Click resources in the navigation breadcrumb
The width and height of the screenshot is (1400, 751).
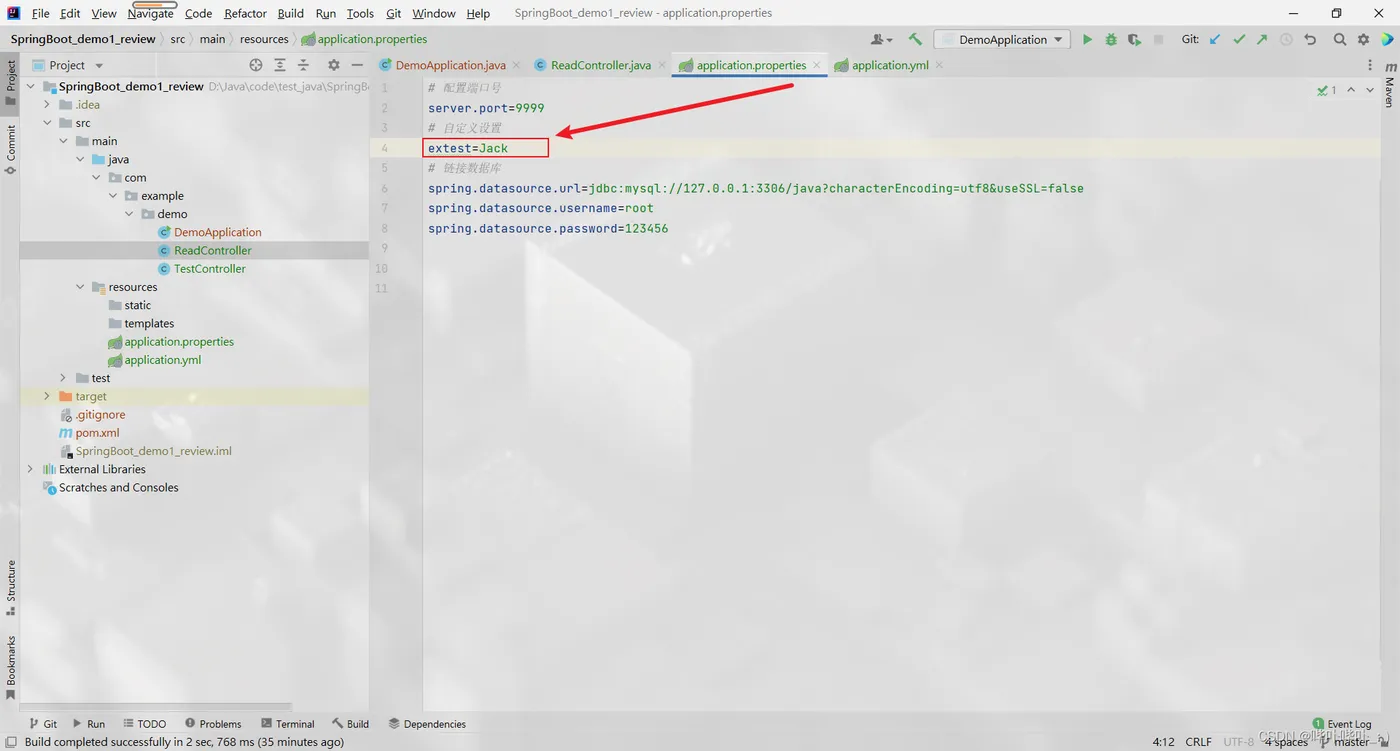264,39
